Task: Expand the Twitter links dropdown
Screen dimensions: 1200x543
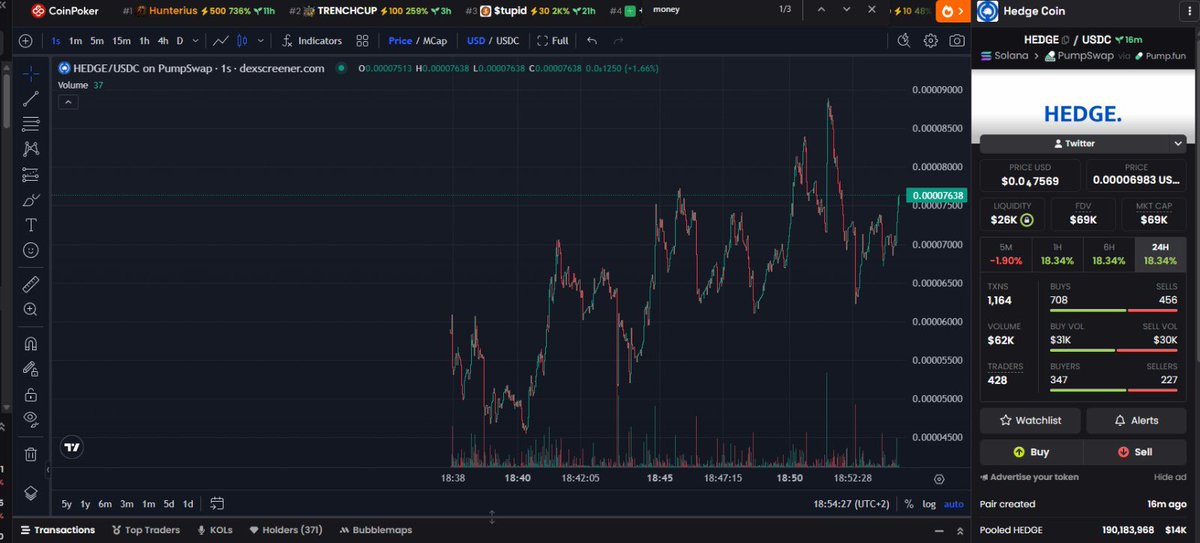Action: 1177,143
